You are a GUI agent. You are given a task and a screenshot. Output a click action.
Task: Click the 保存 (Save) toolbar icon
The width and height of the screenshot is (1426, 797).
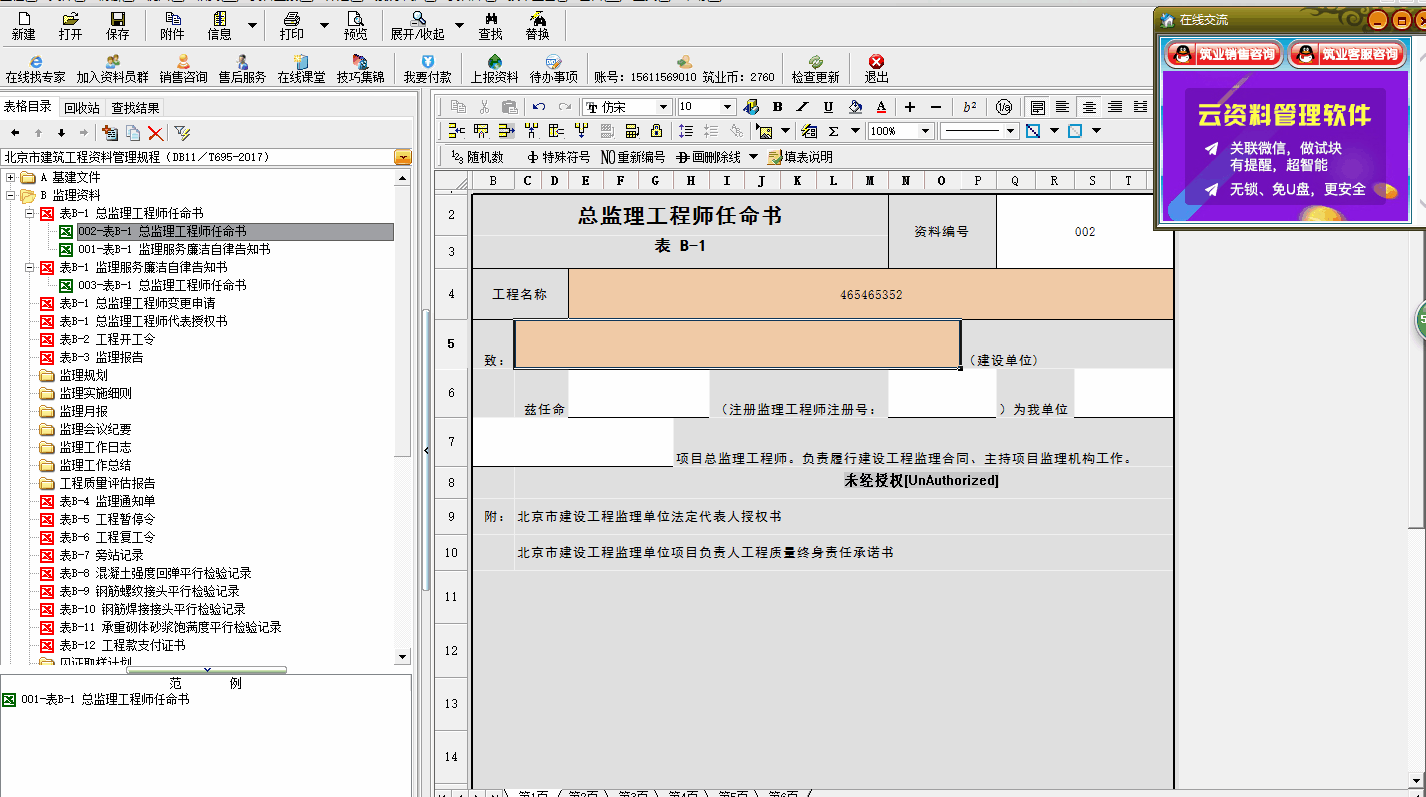[118, 26]
